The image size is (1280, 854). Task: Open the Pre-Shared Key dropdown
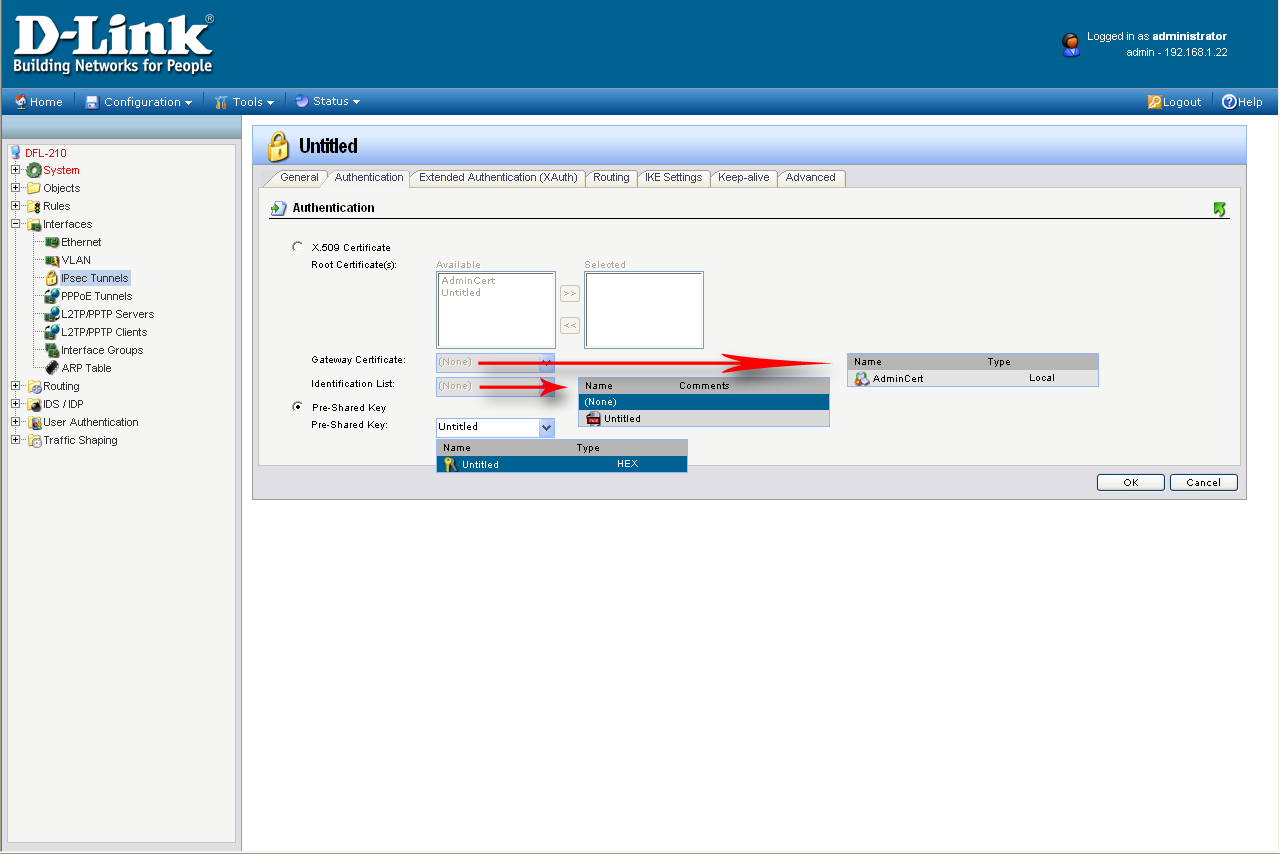point(547,427)
